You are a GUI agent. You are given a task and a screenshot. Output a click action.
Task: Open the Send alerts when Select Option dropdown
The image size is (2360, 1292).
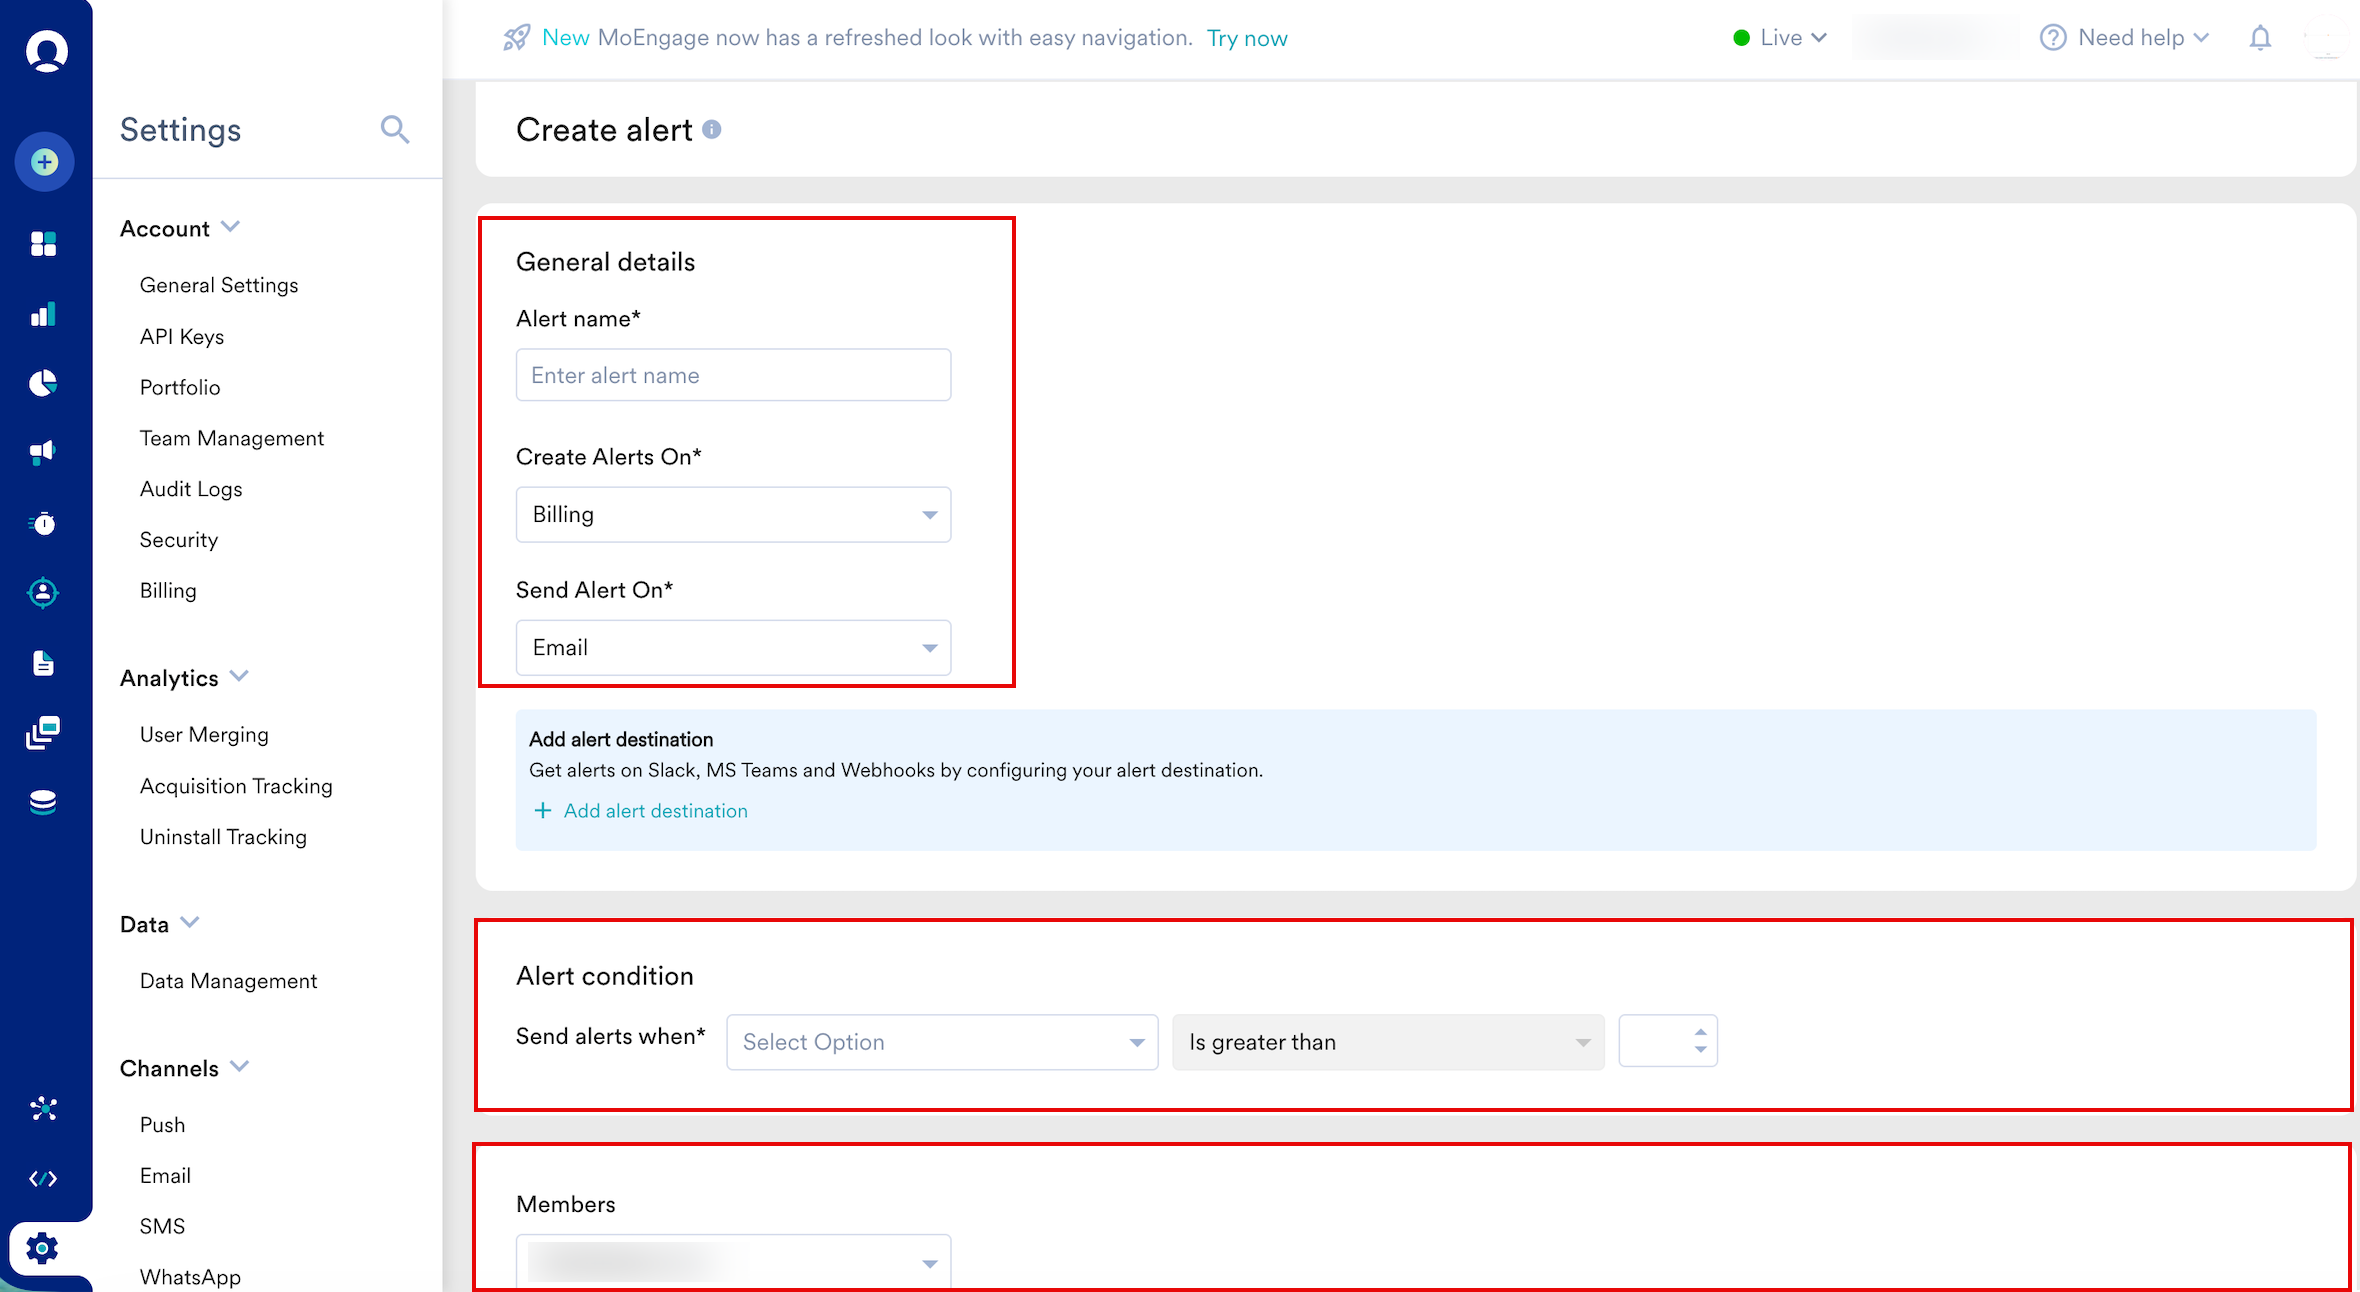(942, 1042)
